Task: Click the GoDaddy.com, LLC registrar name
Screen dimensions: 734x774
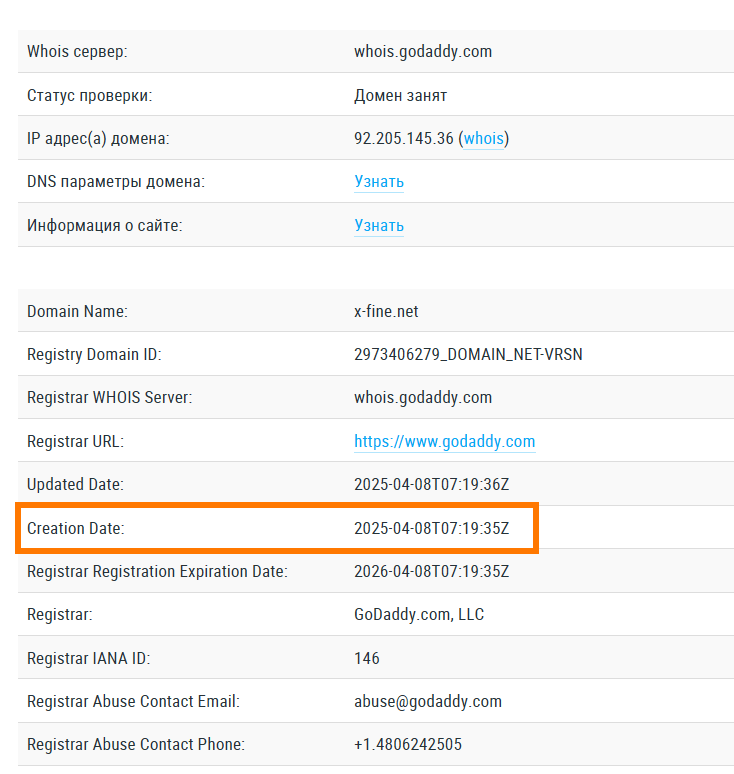Action: coord(419,614)
